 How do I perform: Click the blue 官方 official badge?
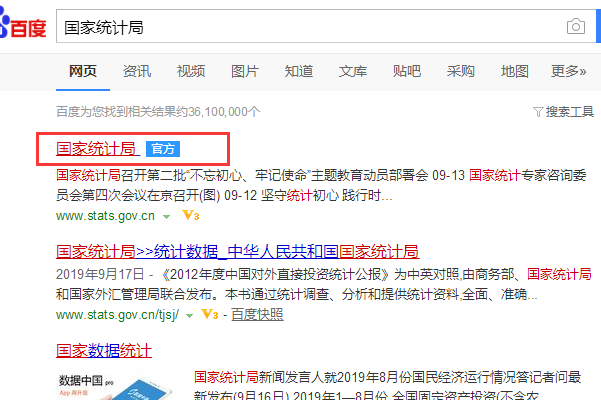[x=163, y=149]
